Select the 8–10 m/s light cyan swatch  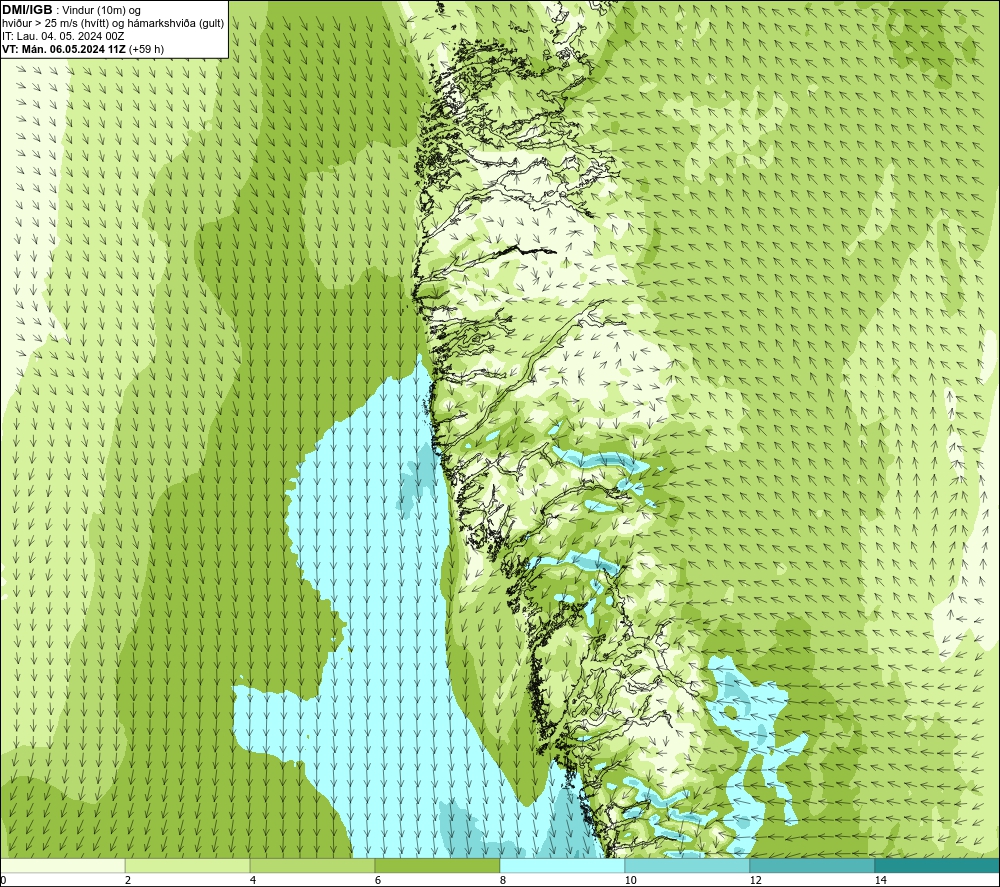click(x=562, y=865)
